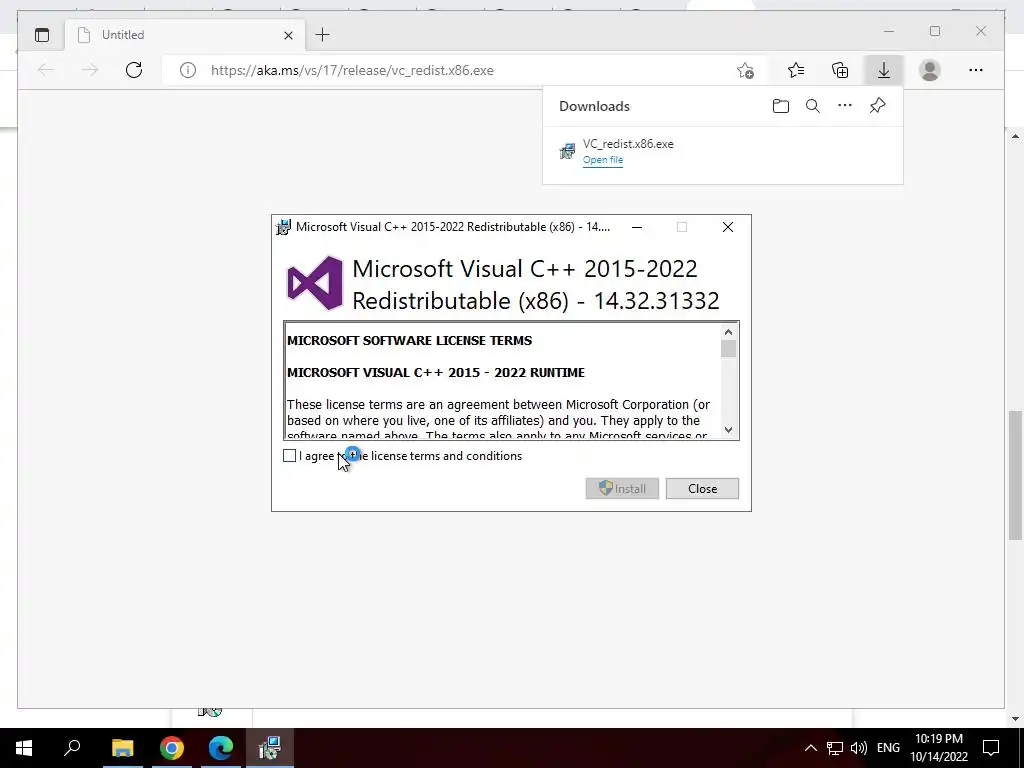1024x768 pixels.
Task: Open more options in Downloads panel
Action: [x=844, y=105]
